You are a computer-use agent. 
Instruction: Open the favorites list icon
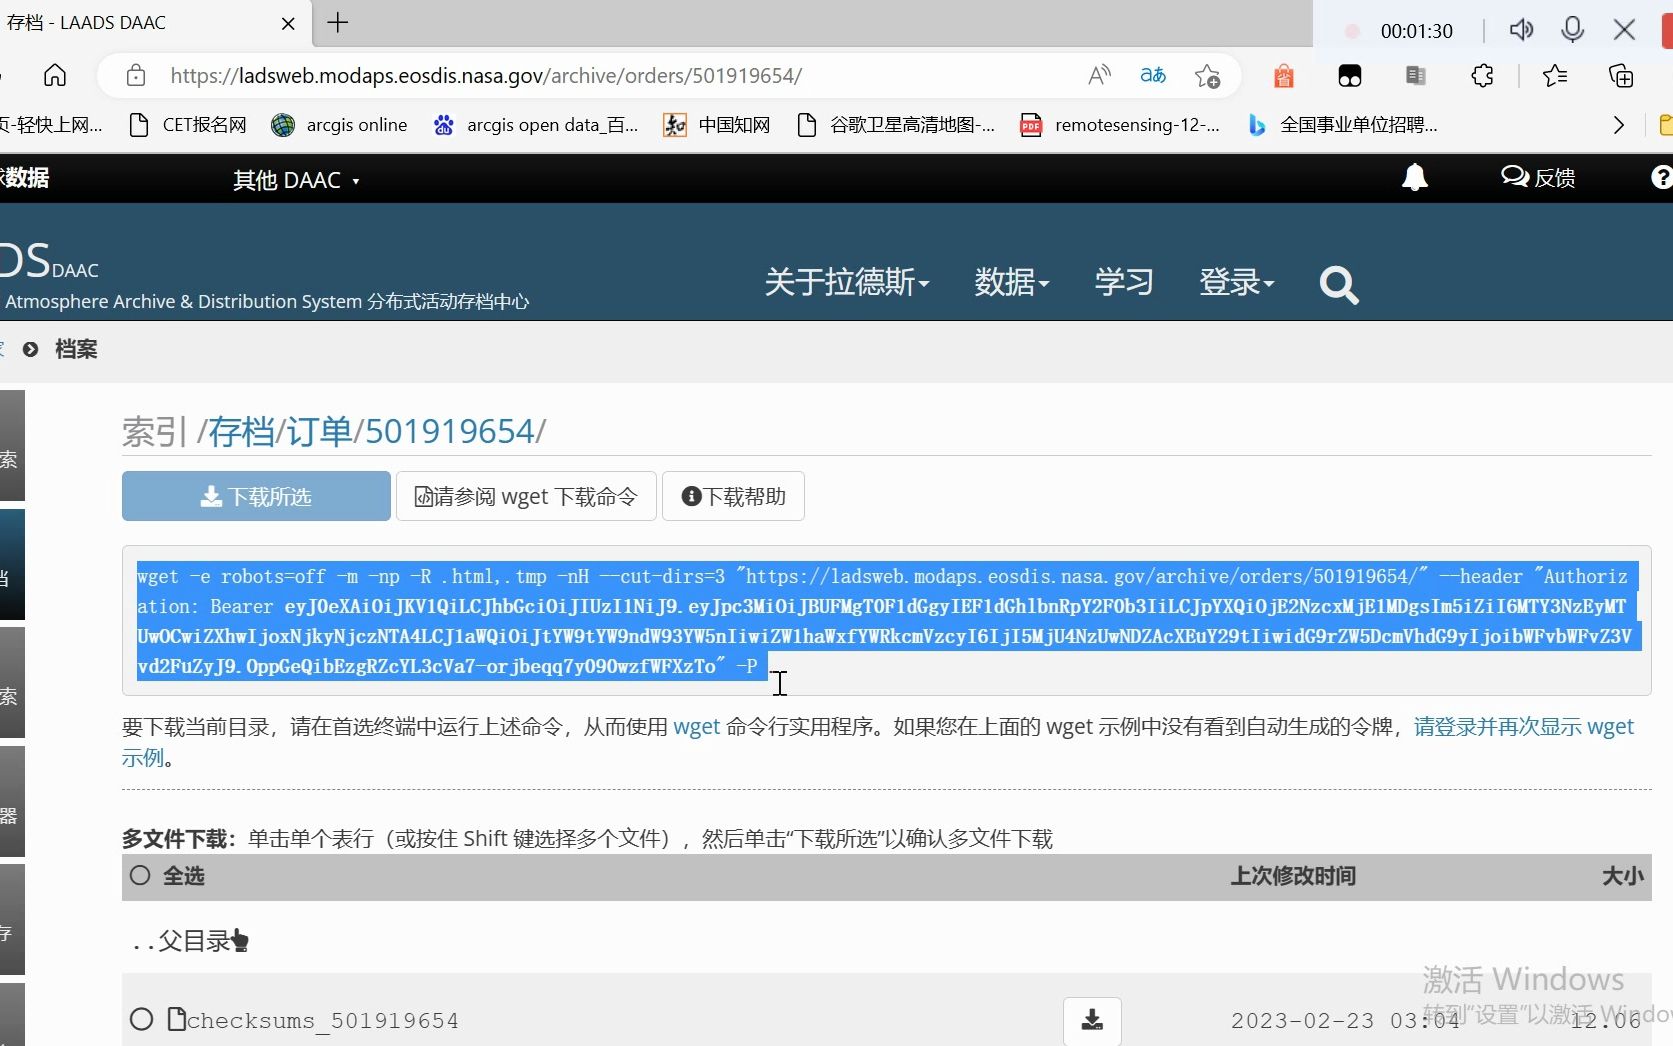1555,75
